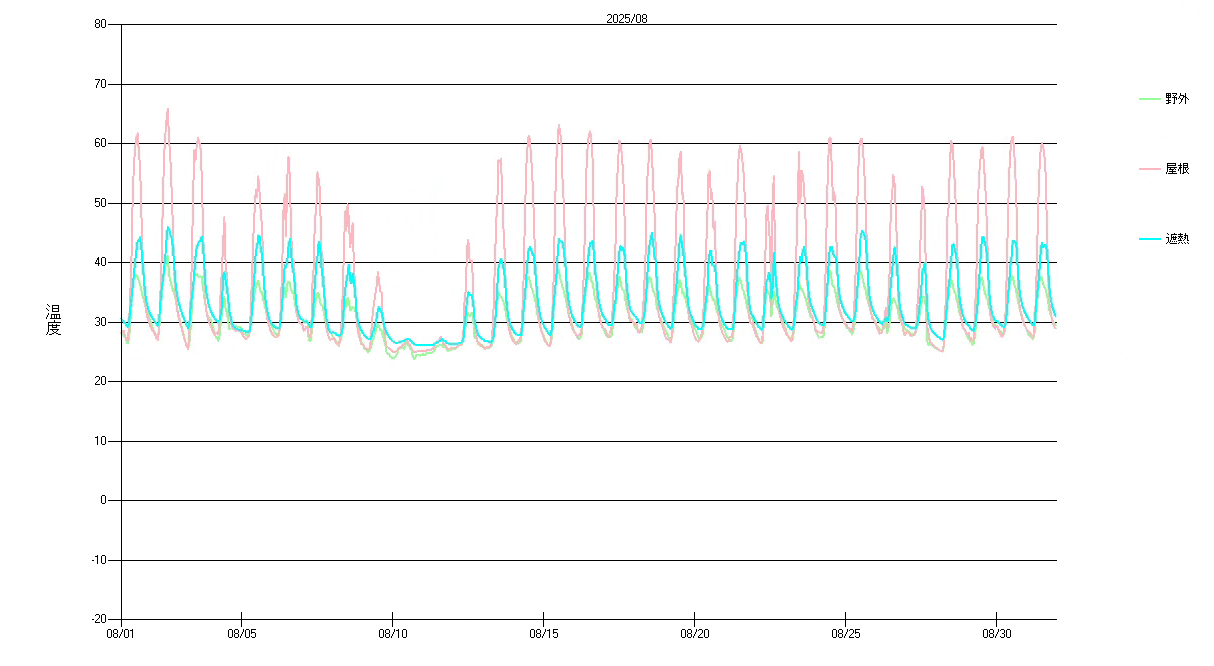The width and height of the screenshot is (1214, 666).
Task: Click the 08/30 date tick label
Action: pyautogui.click(x=996, y=634)
